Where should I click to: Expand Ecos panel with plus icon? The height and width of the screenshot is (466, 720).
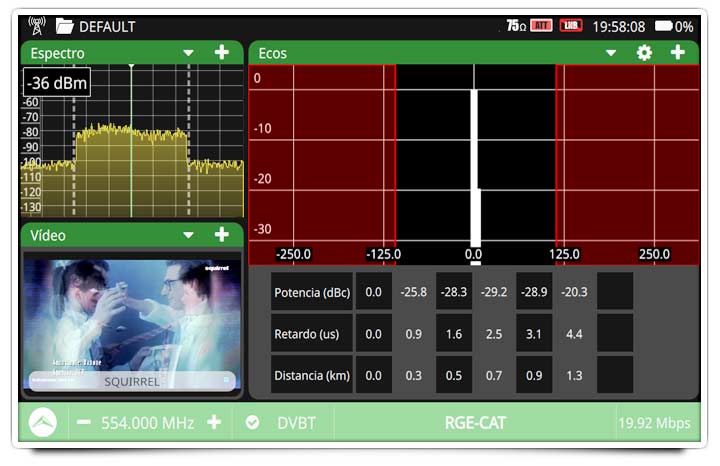pyautogui.click(x=678, y=52)
